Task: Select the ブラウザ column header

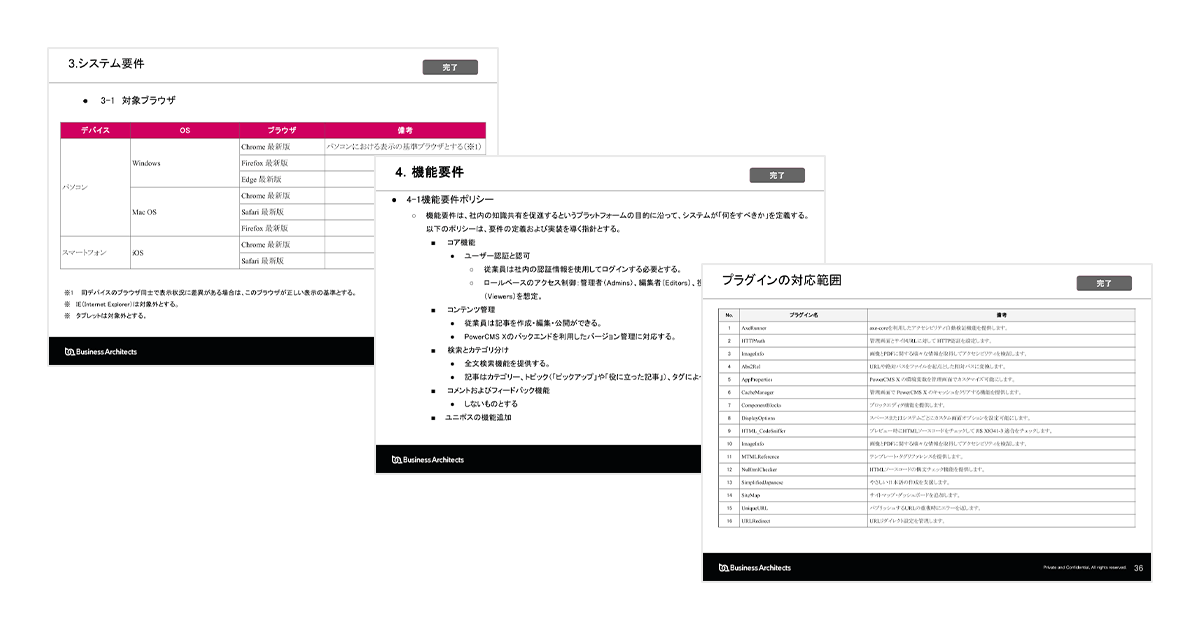Action: click(281, 130)
